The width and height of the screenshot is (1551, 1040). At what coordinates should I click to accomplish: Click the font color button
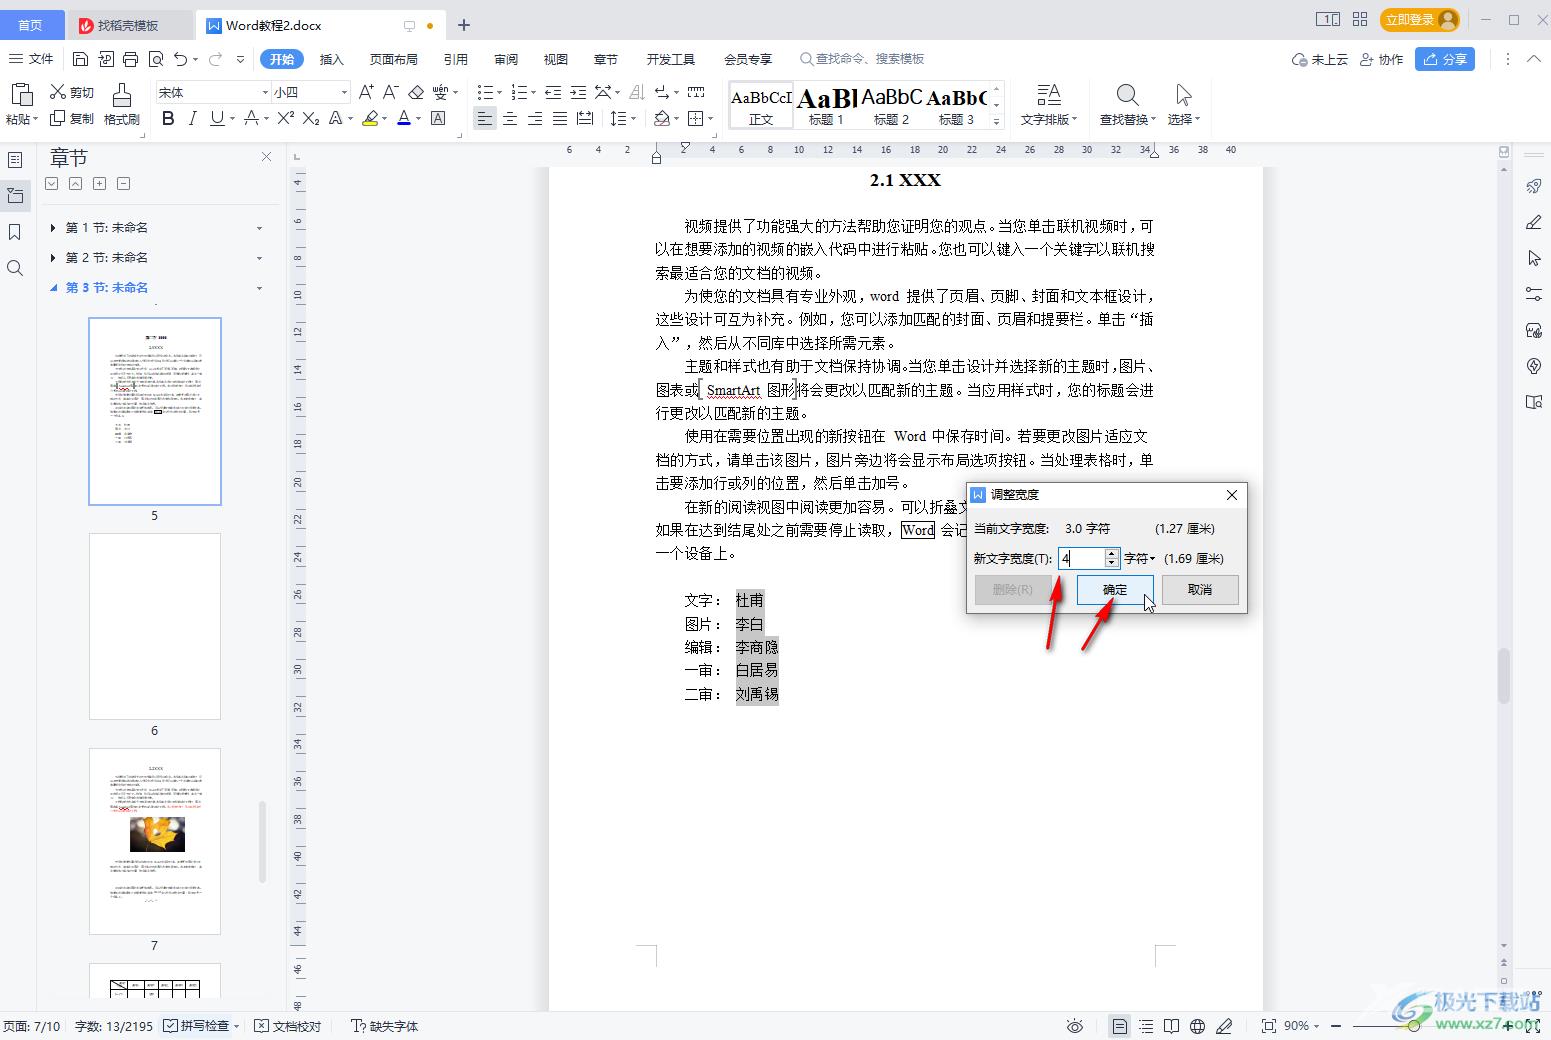(x=404, y=118)
